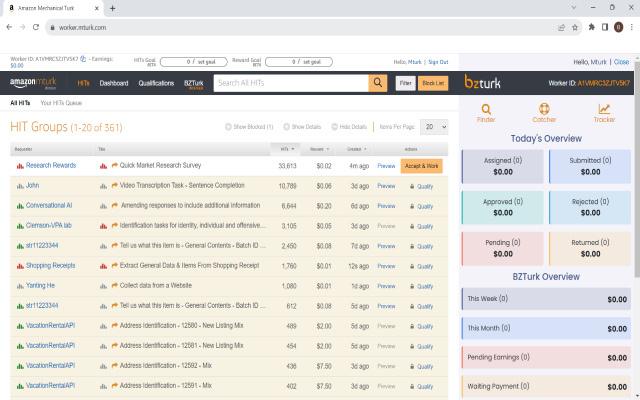Open the browser extensions puzzle icon
Viewport: 640px width, 400px height.
click(x=591, y=27)
